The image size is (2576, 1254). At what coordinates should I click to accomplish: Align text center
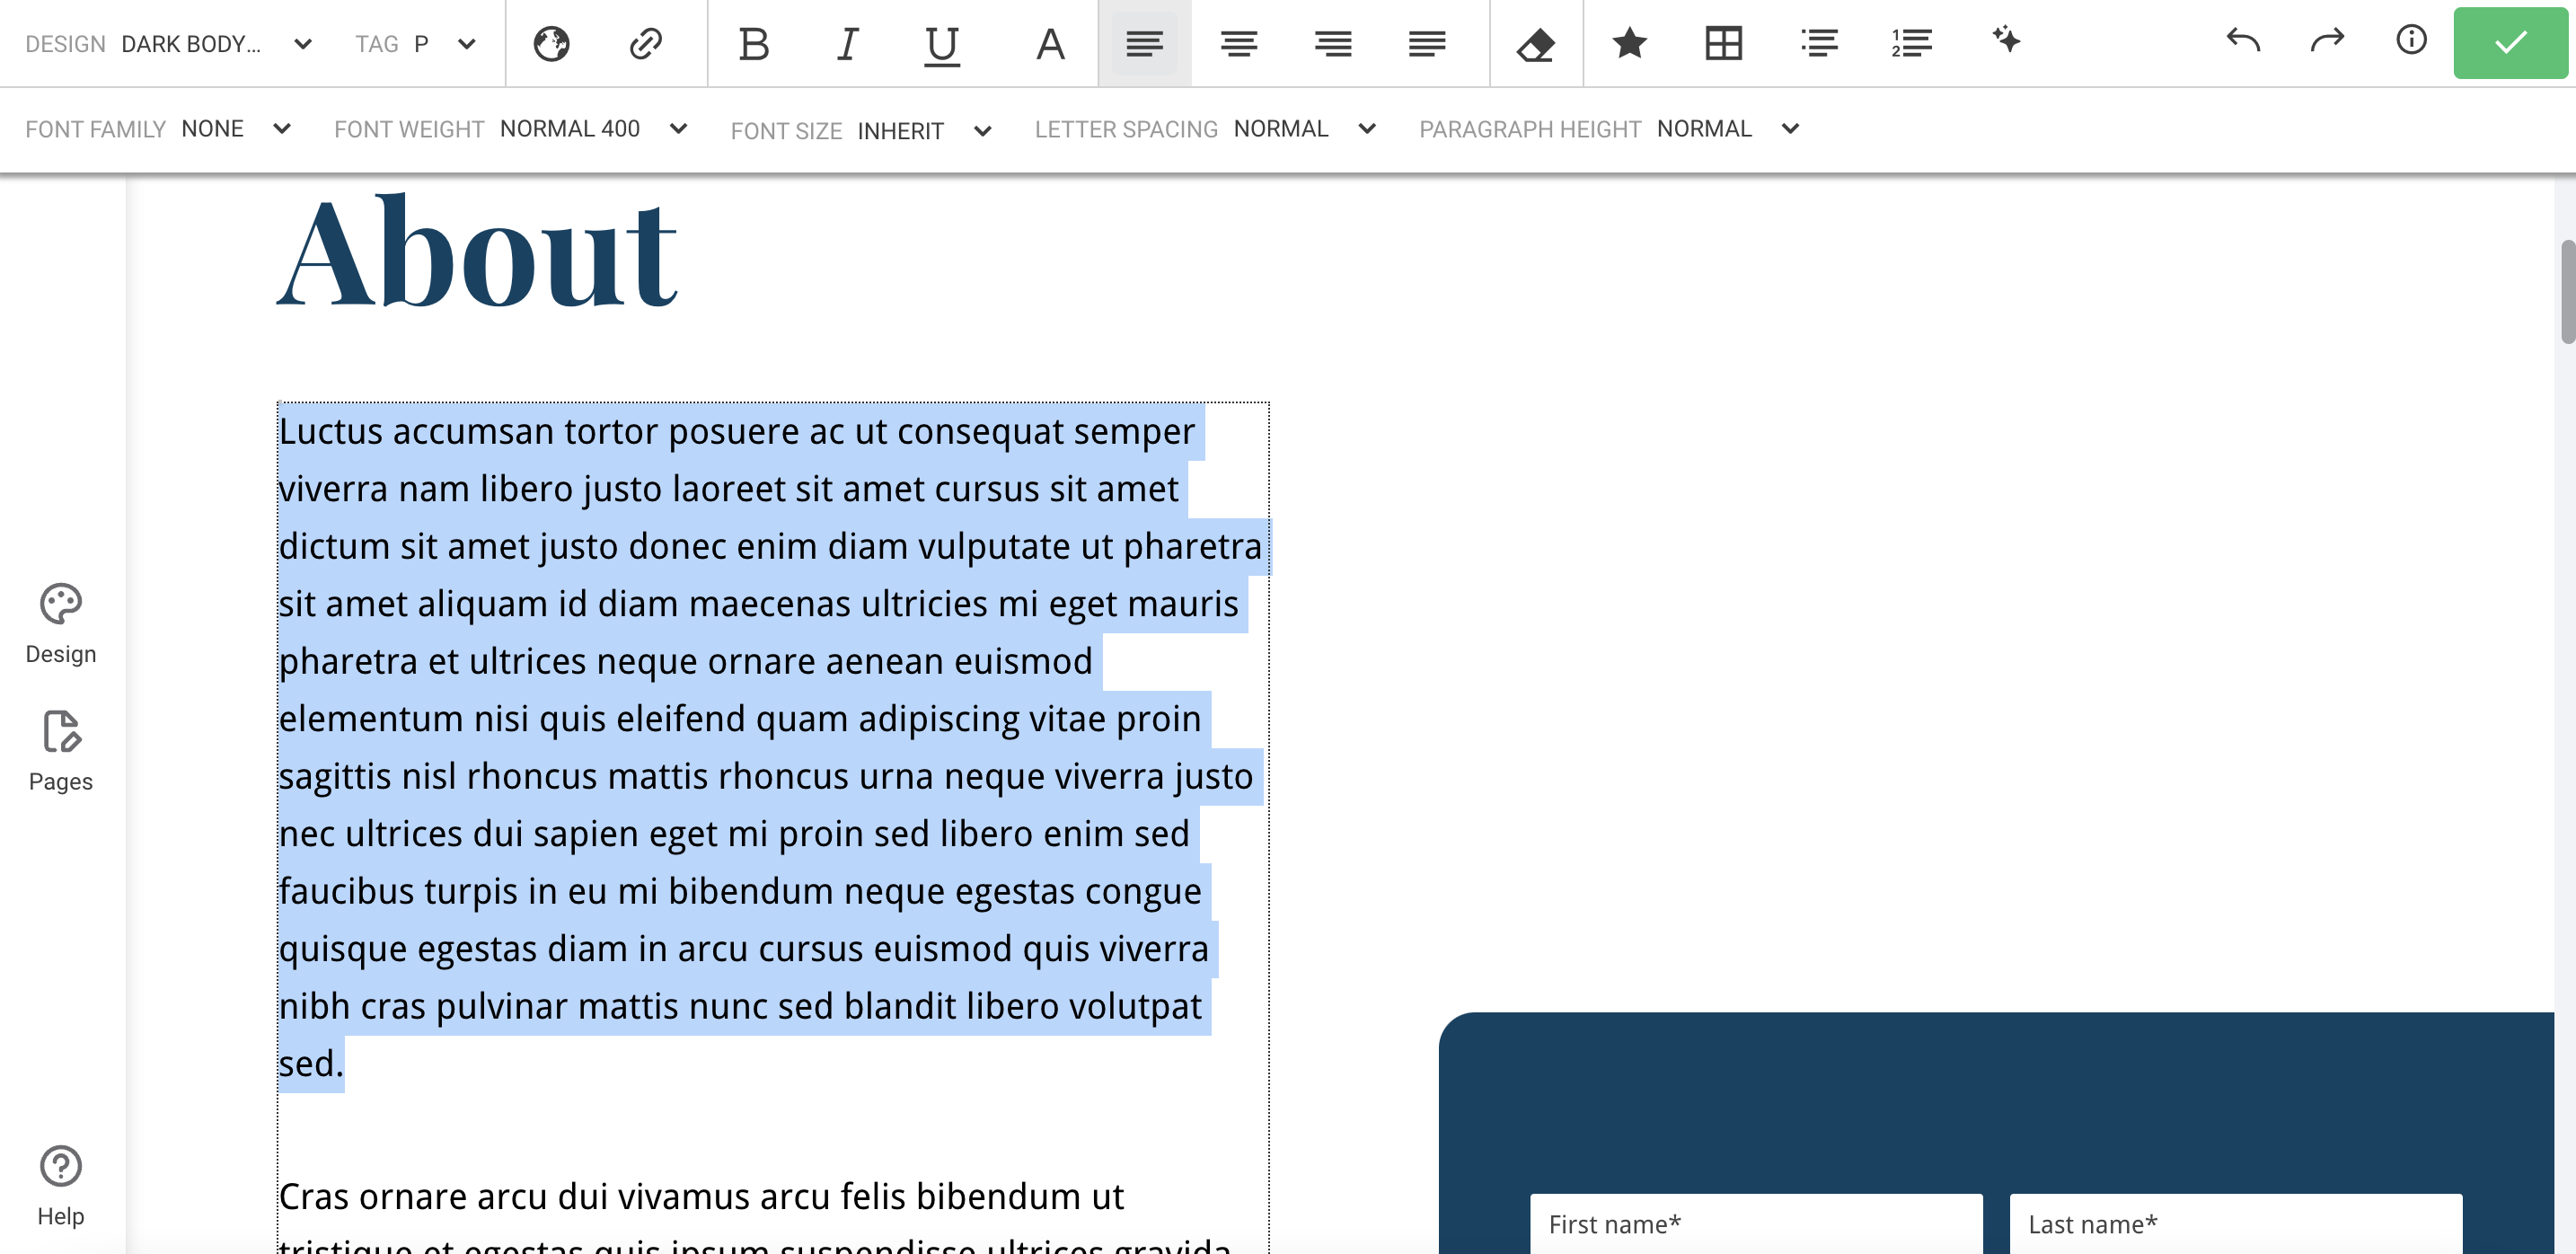point(1239,43)
